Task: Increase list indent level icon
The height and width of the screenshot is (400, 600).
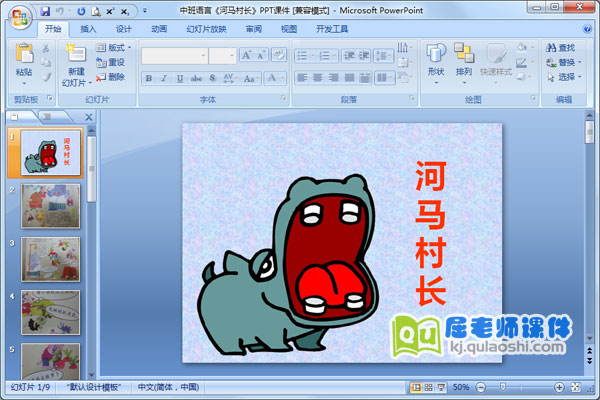Action: pyautogui.click(x=364, y=56)
